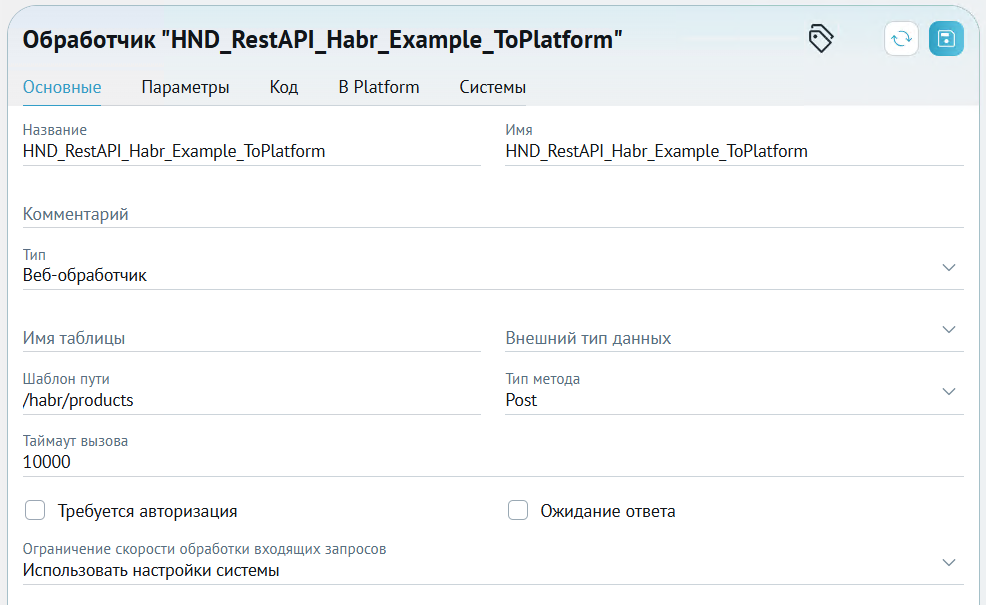Open the Тип метода dropdown chevron

tap(949, 391)
